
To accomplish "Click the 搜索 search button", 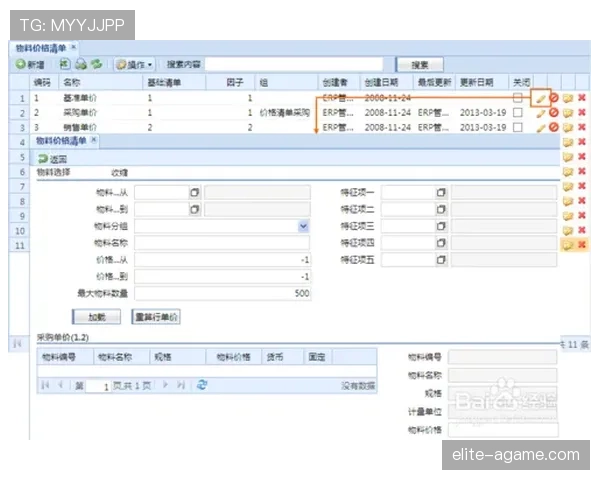I will pyautogui.click(x=420, y=65).
